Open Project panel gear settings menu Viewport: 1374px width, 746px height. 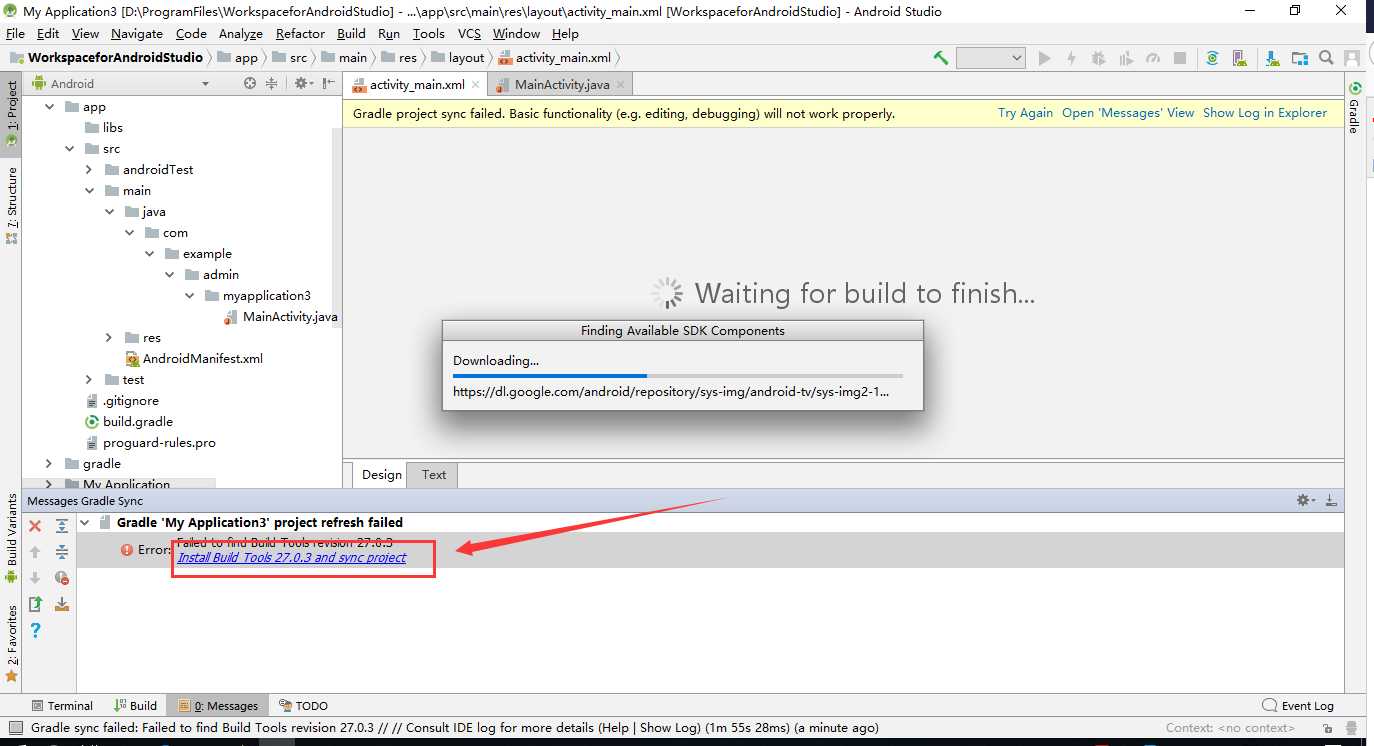[301, 84]
